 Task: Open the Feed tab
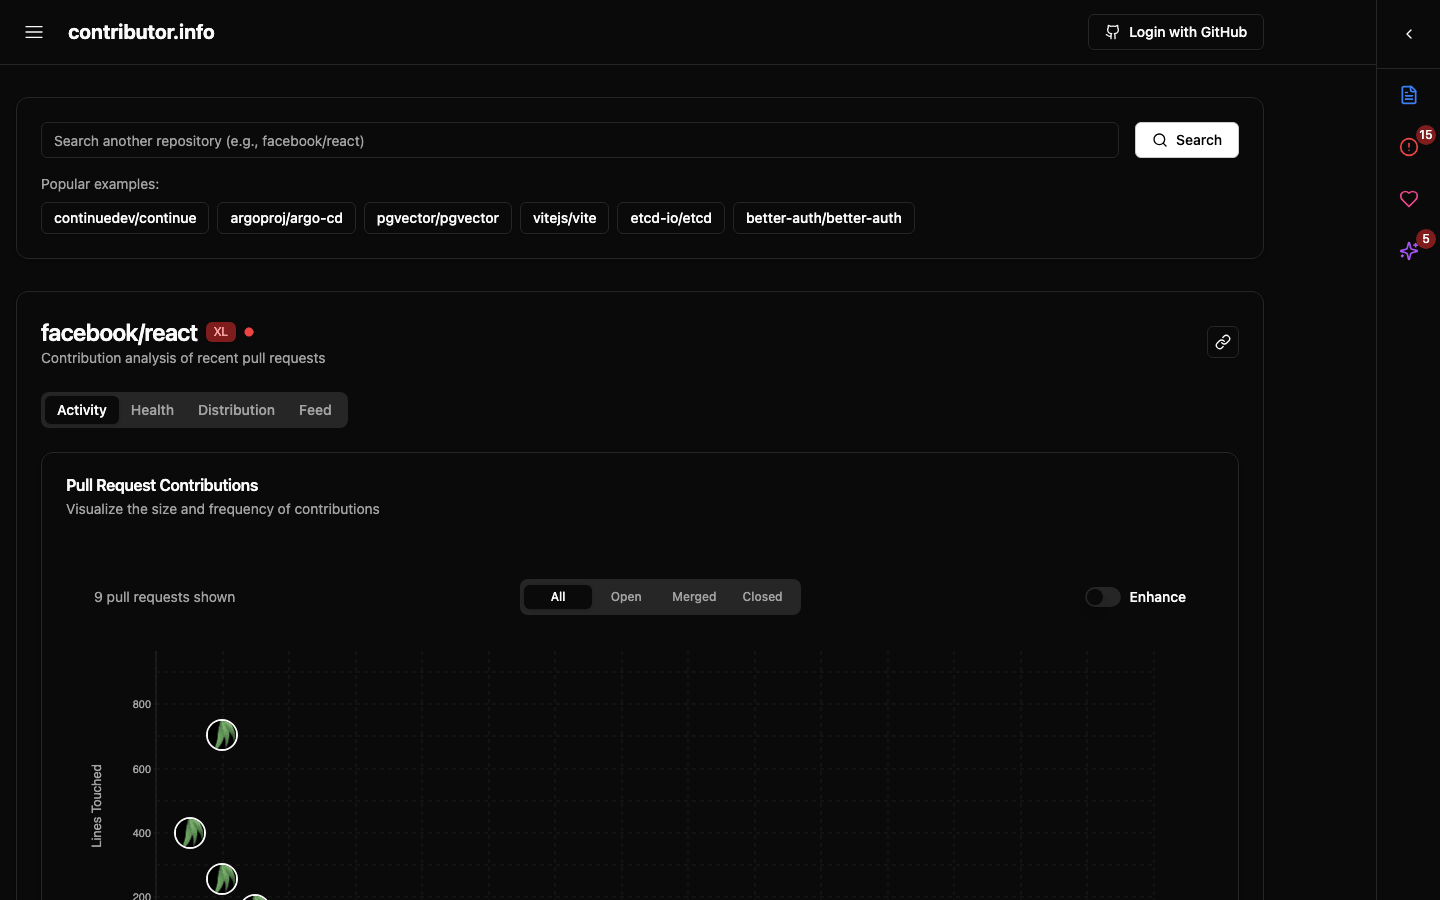point(315,410)
